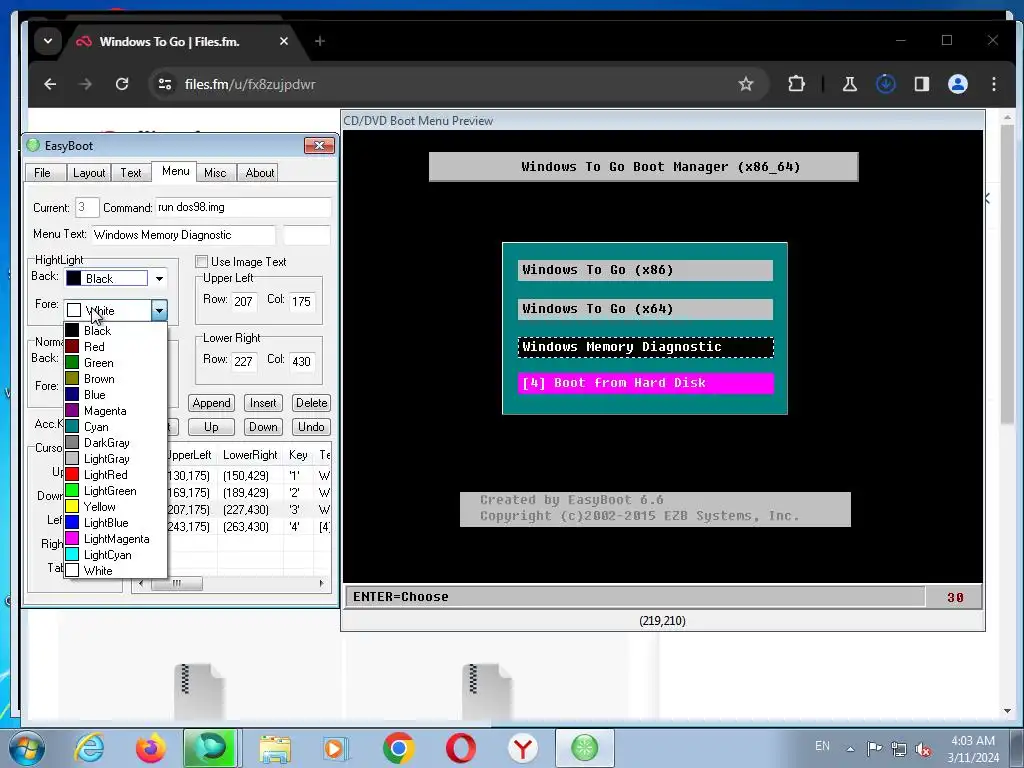
Task: Launch Internet Explorer from the taskbar
Action: [89, 748]
